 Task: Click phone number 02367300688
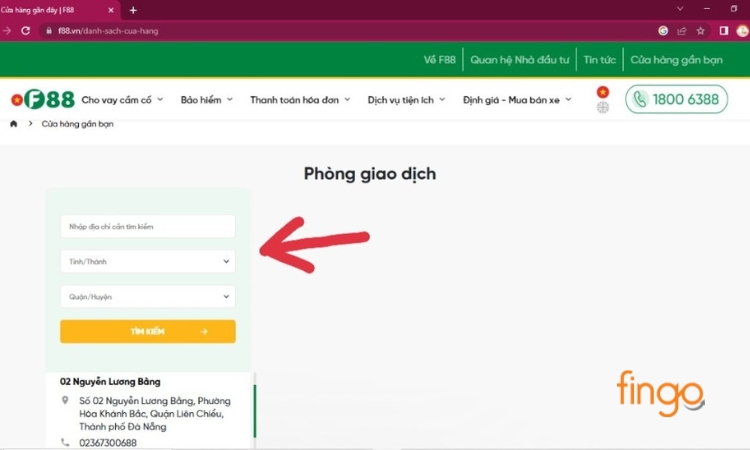click(108, 443)
